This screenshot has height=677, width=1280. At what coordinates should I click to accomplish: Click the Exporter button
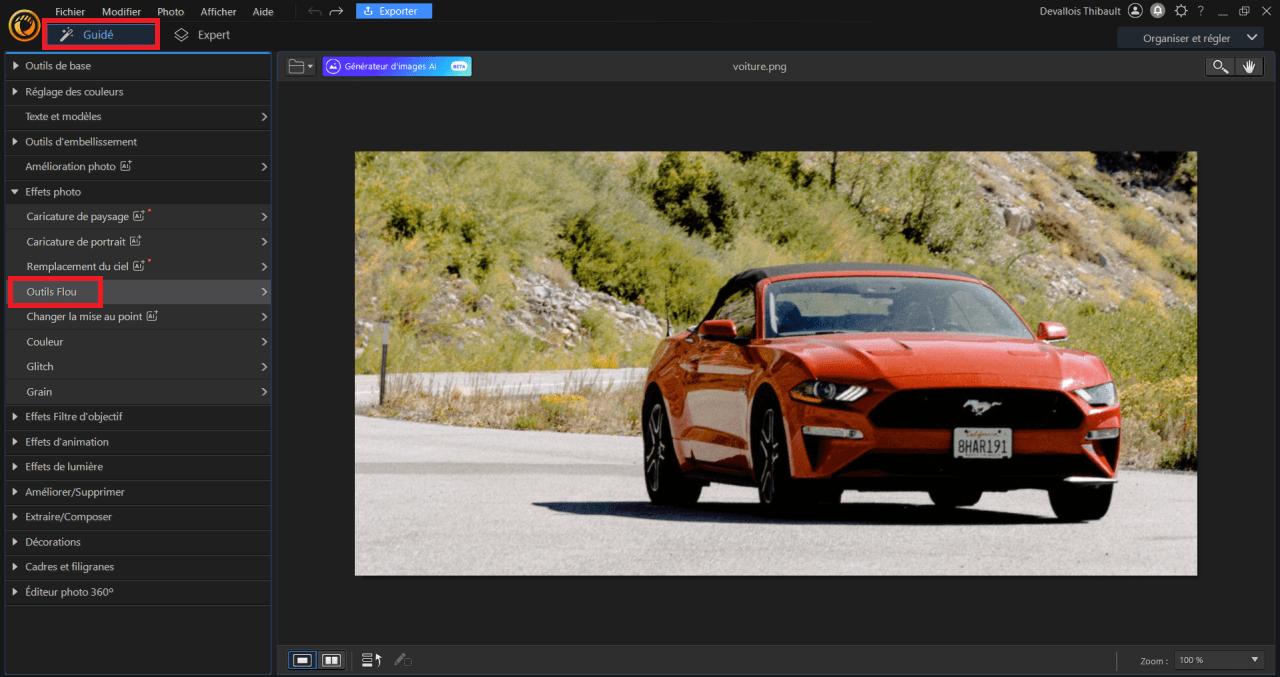tap(393, 10)
